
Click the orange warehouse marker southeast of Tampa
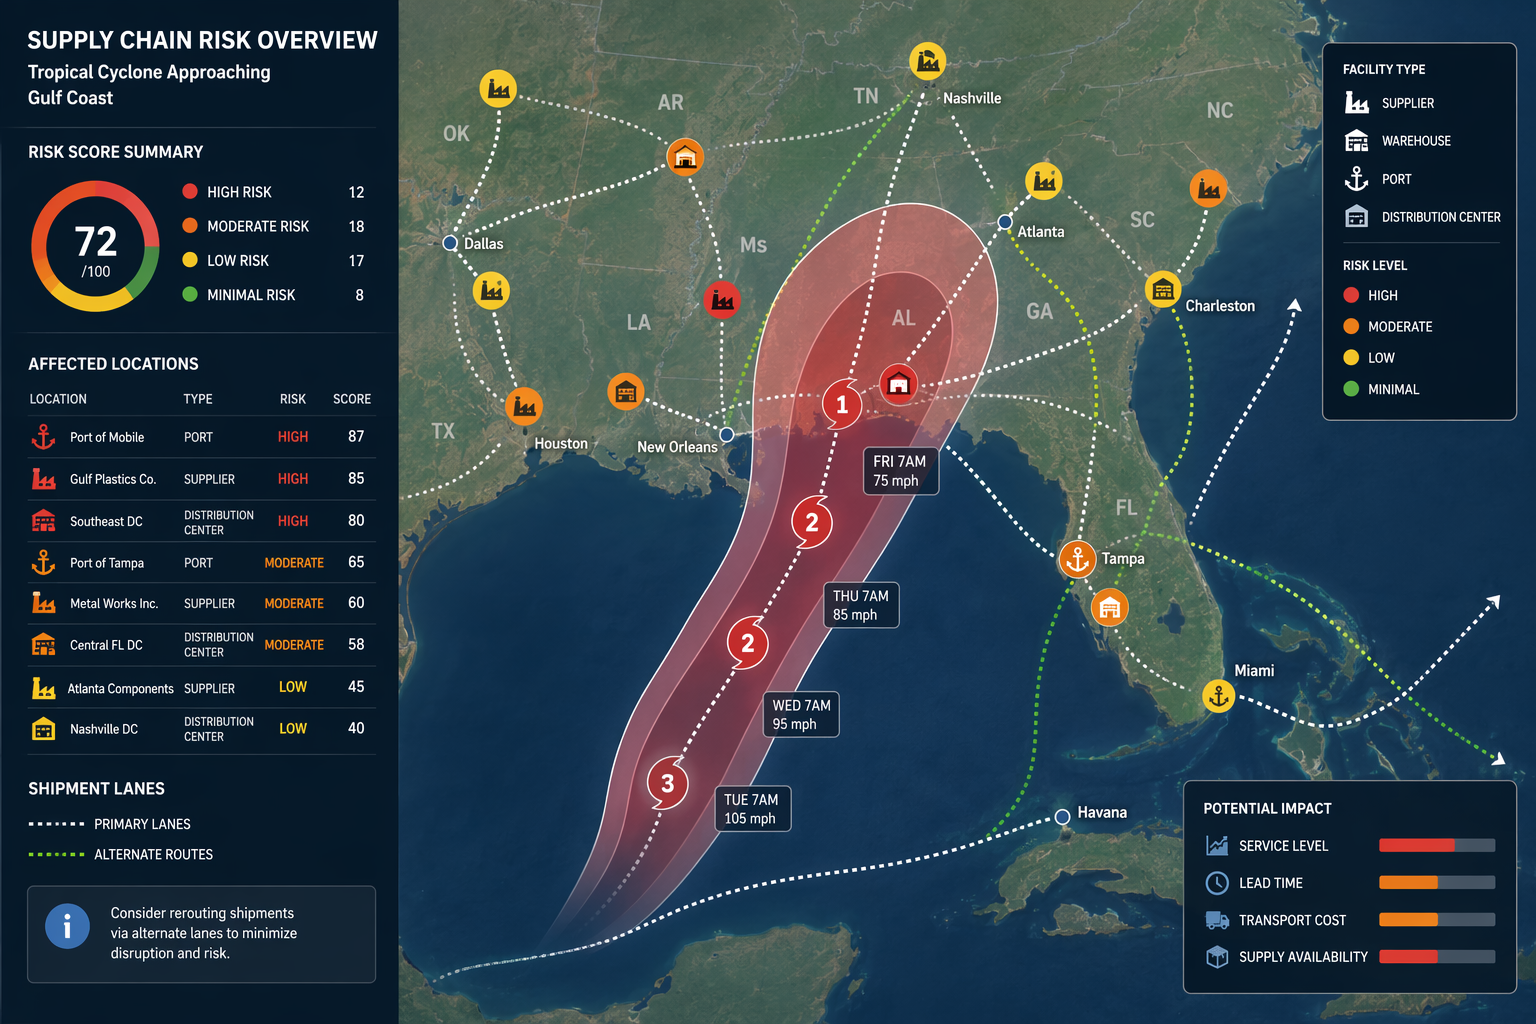pyautogui.click(x=1109, y=607)
